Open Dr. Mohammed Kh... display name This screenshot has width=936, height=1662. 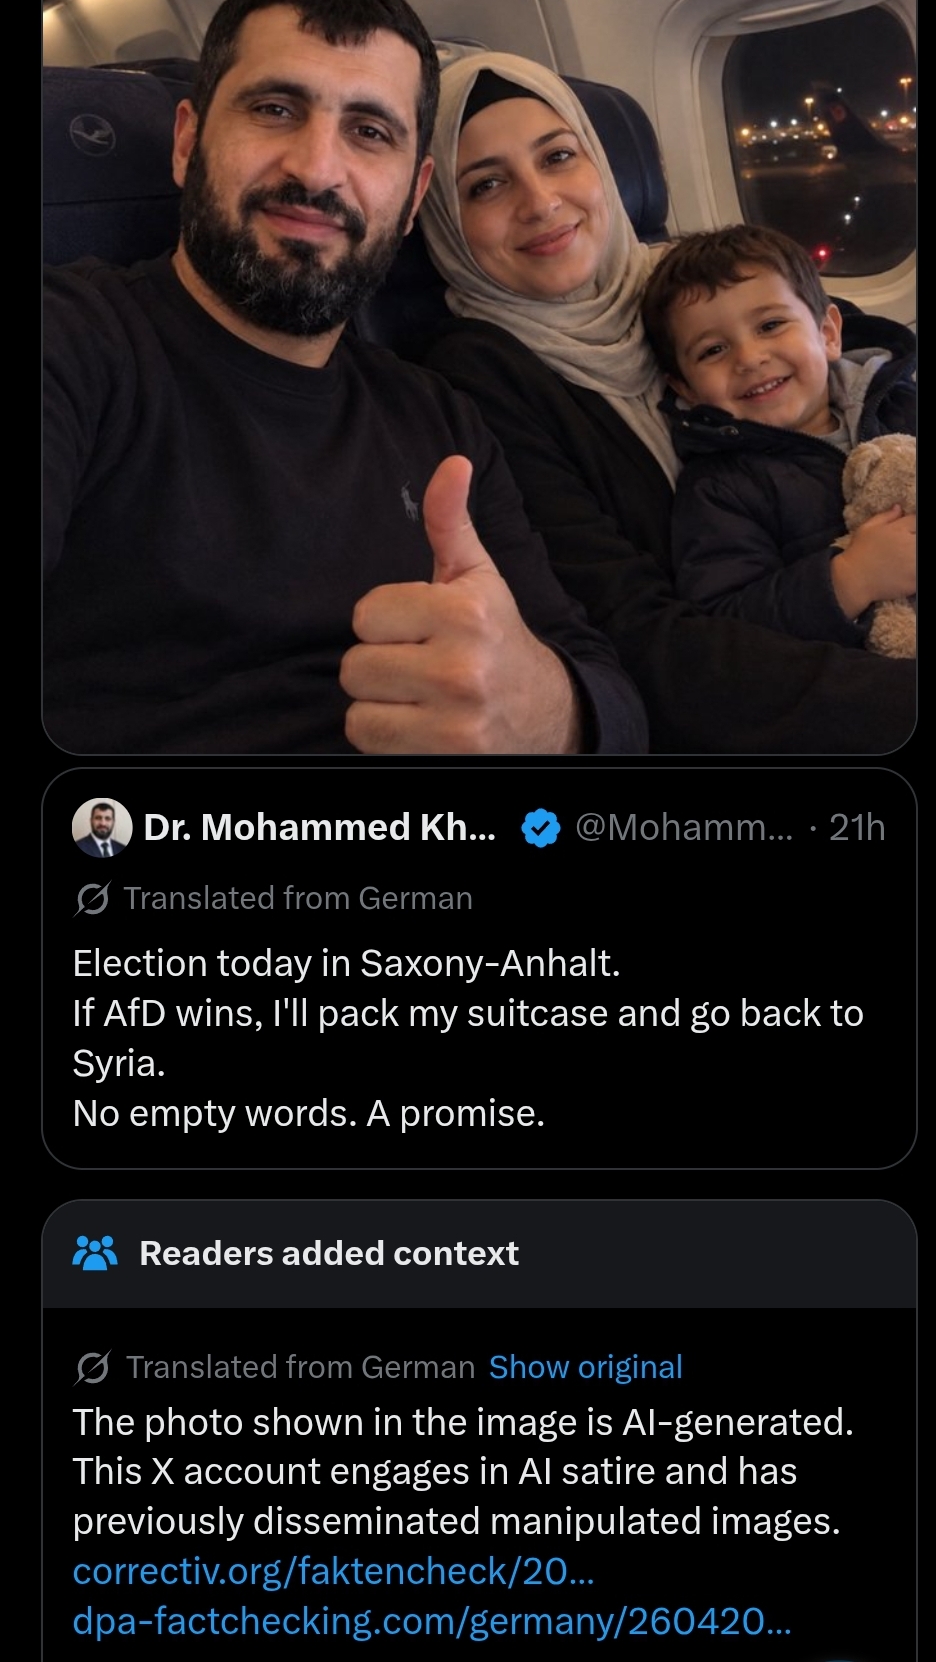click(319, 828)
